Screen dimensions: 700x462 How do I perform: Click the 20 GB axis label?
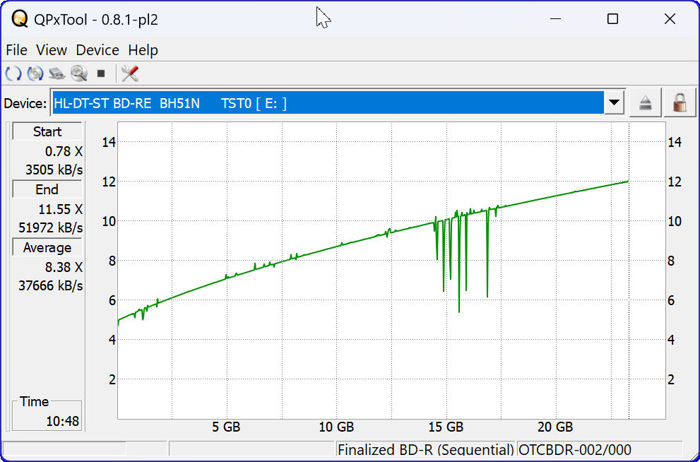point(555,427)
